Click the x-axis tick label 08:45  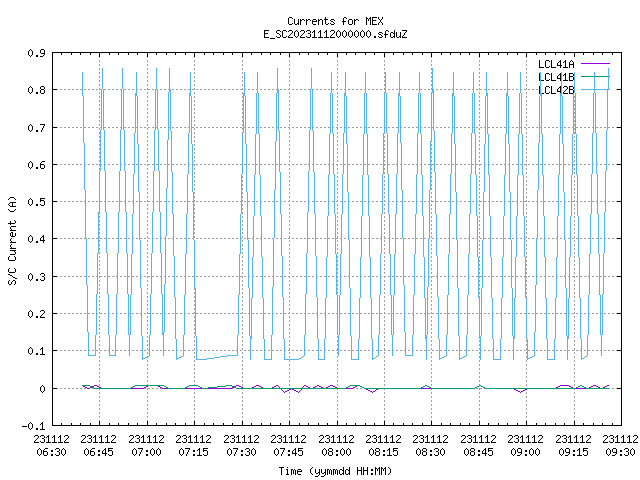tap(478, 452)
